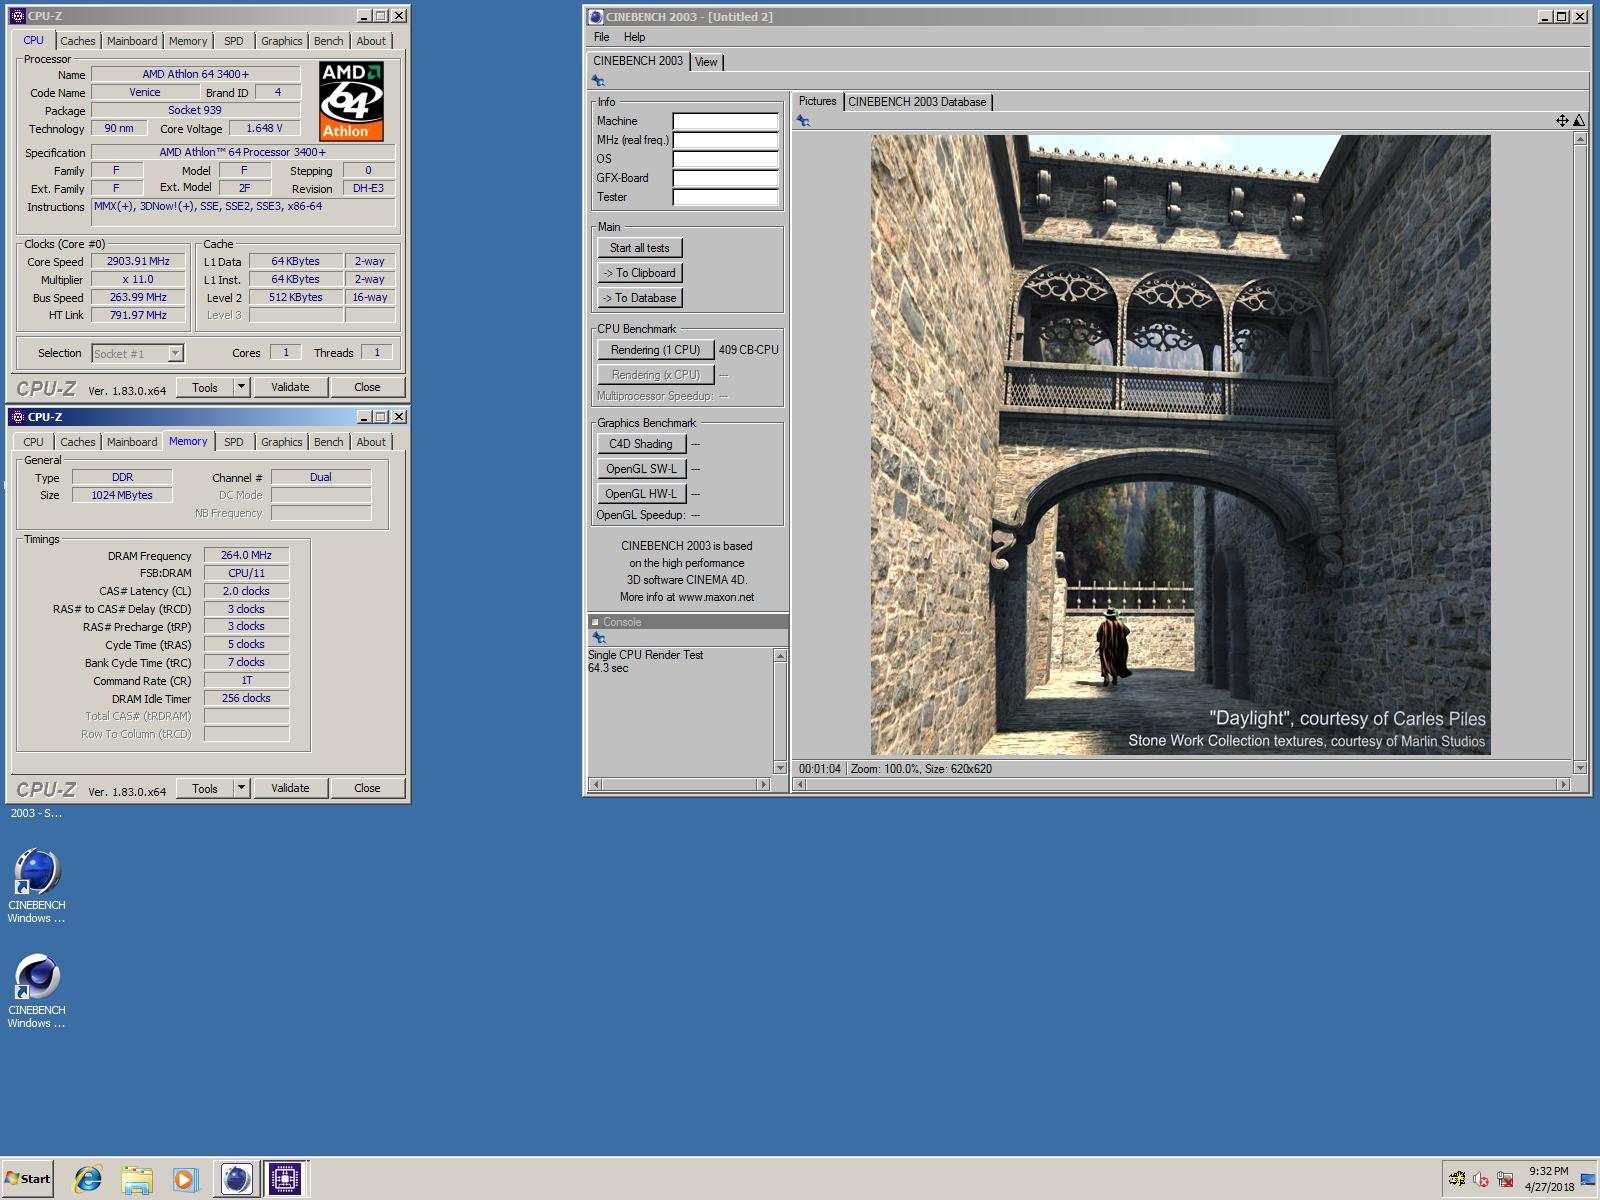Click To Database button
1600x1200 pixels.
click(x=640, y=298)
